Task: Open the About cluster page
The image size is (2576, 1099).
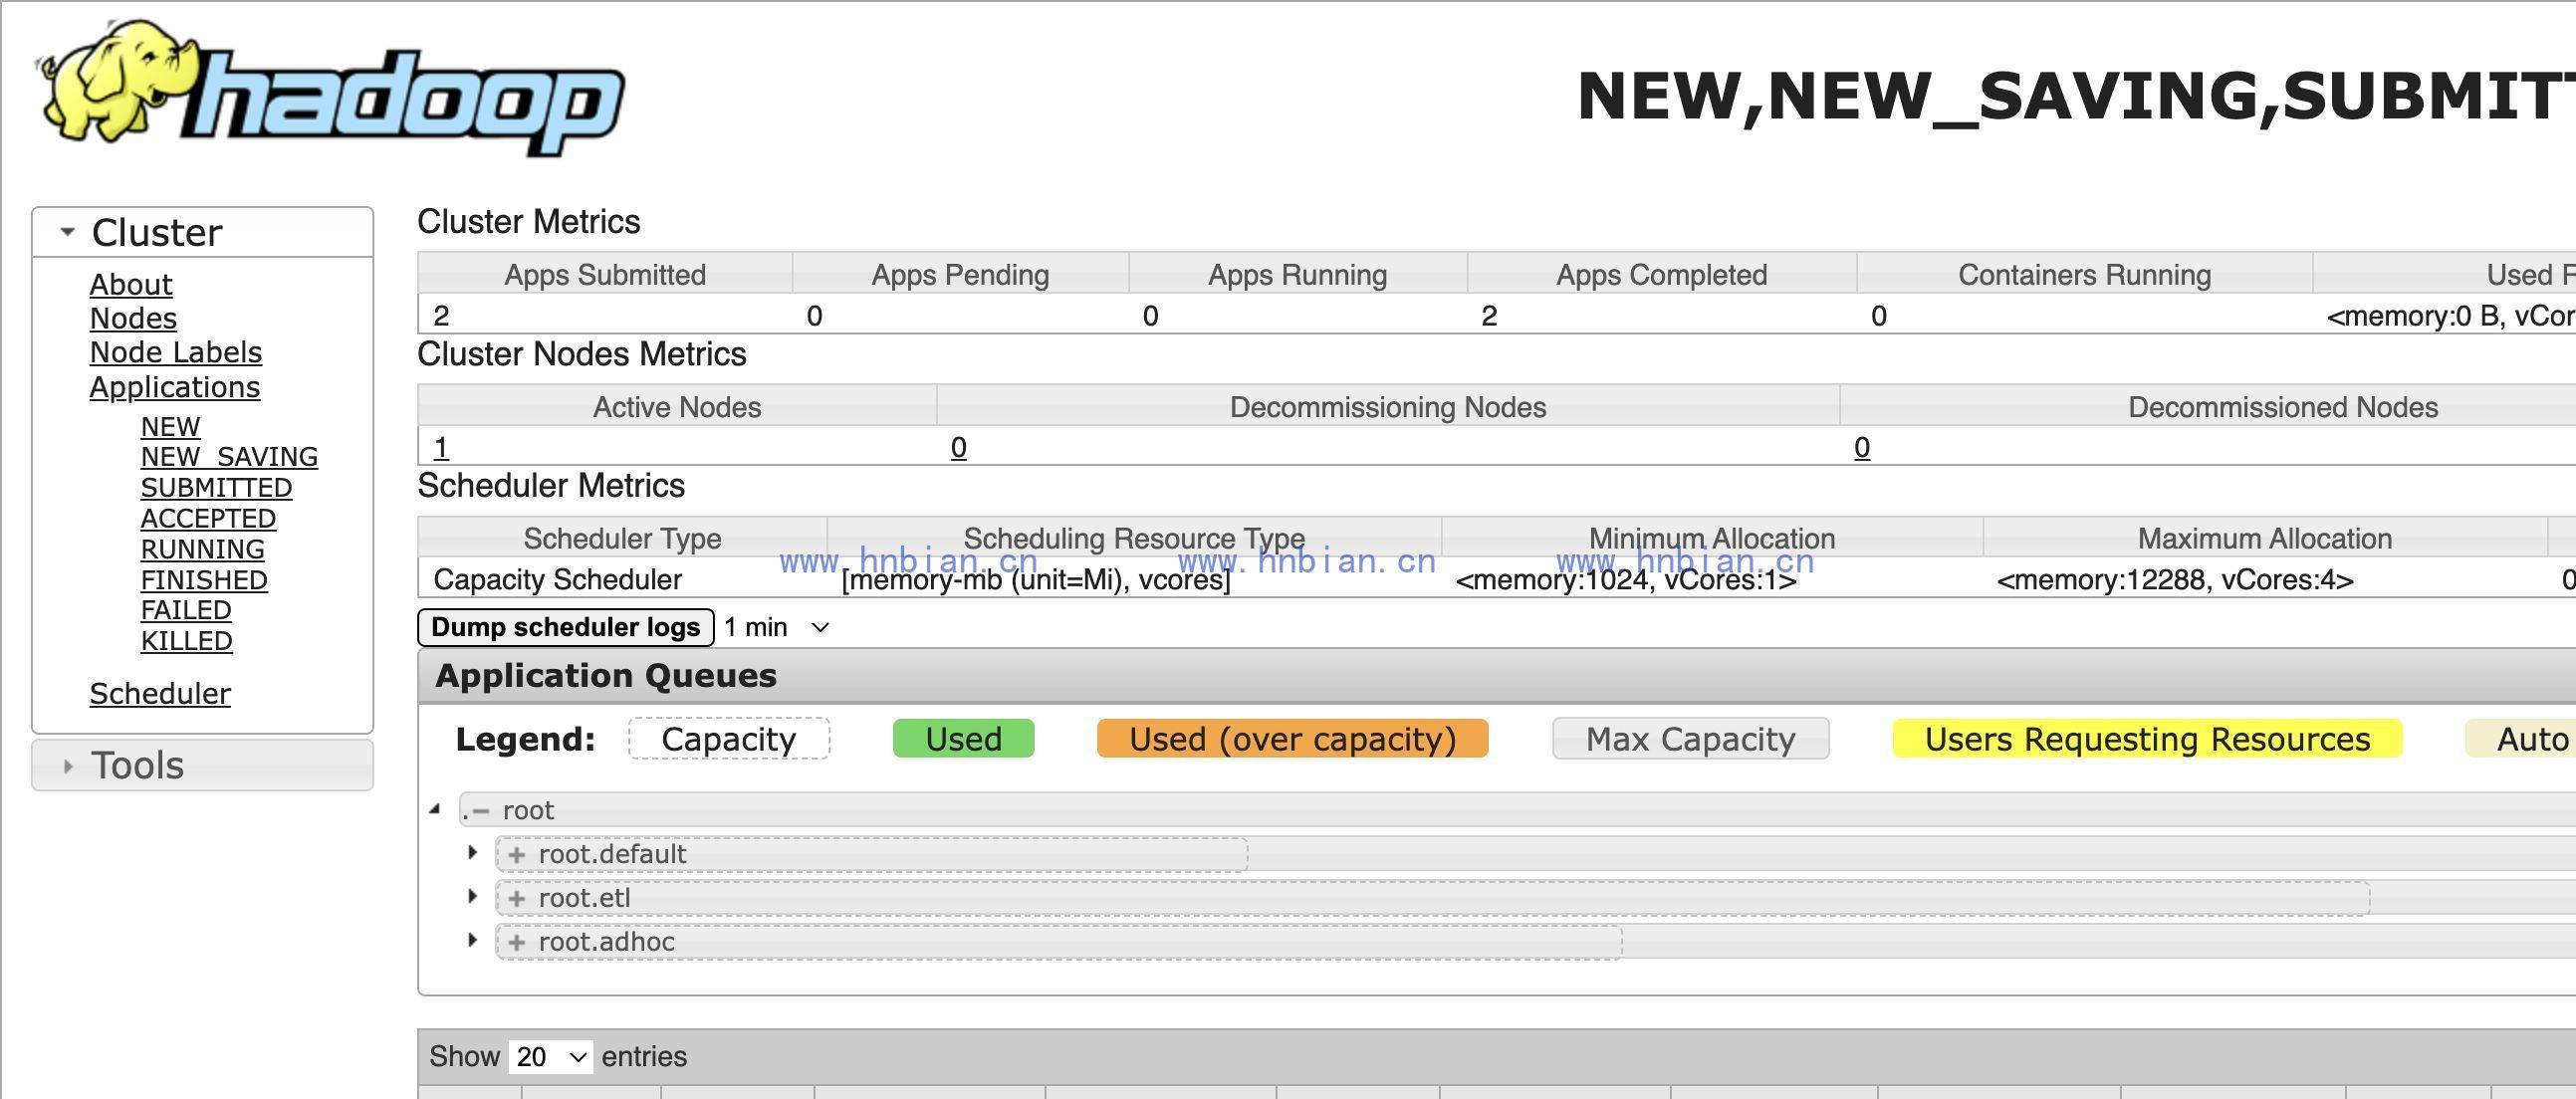Action: click(131, 284)
